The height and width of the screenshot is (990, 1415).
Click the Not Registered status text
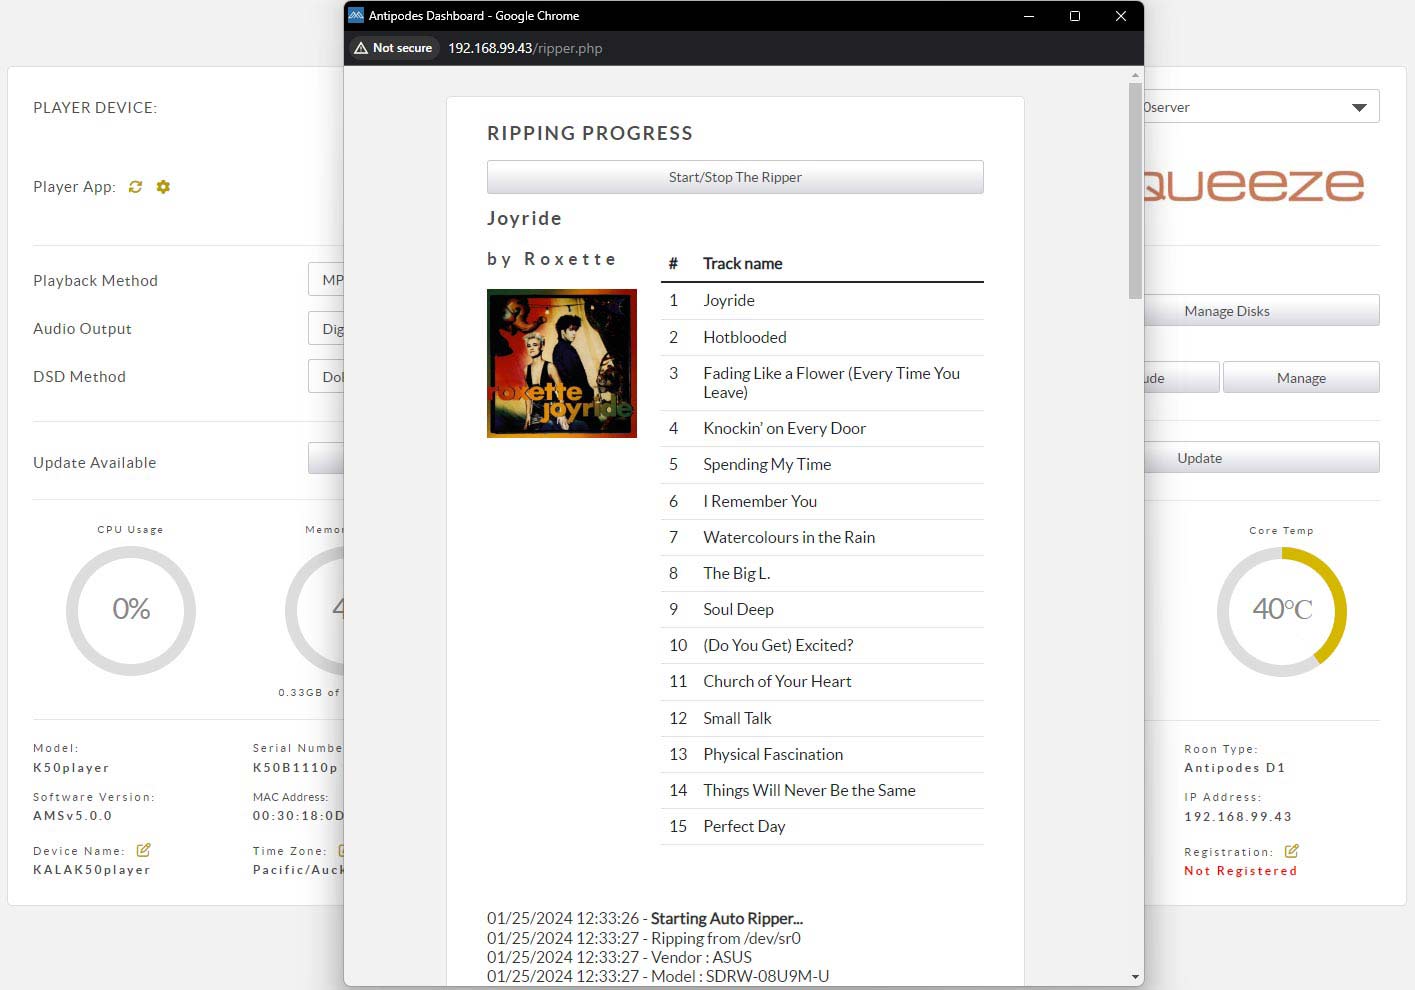1240,871
